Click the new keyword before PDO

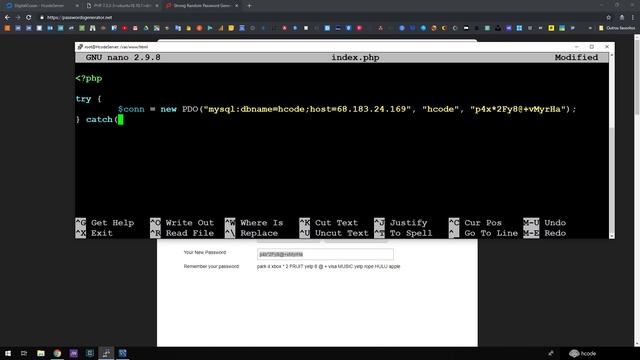[x=168, y=109]
